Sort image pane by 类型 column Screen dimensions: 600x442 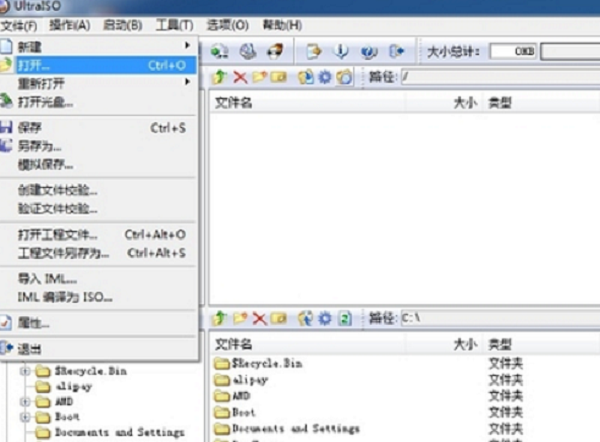[x=541, y=103]
